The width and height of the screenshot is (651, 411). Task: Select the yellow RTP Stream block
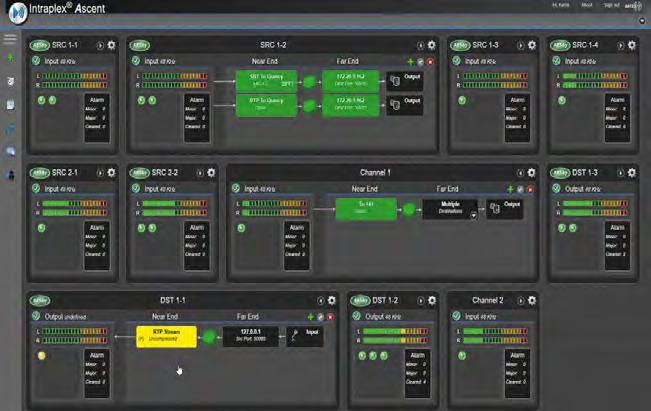pos(166,336)
